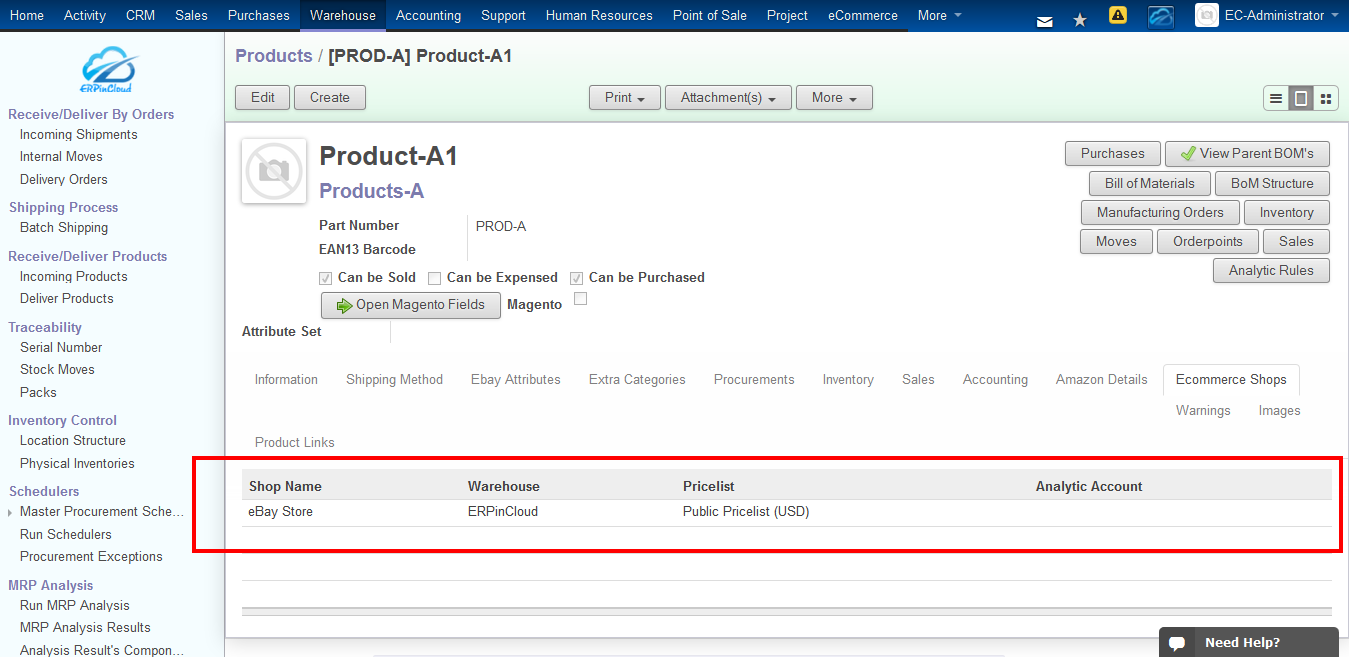Viewport: 1349px width, 657px height.
Task: Switch to the Product Links tab
Action: [x=295, y=443]
